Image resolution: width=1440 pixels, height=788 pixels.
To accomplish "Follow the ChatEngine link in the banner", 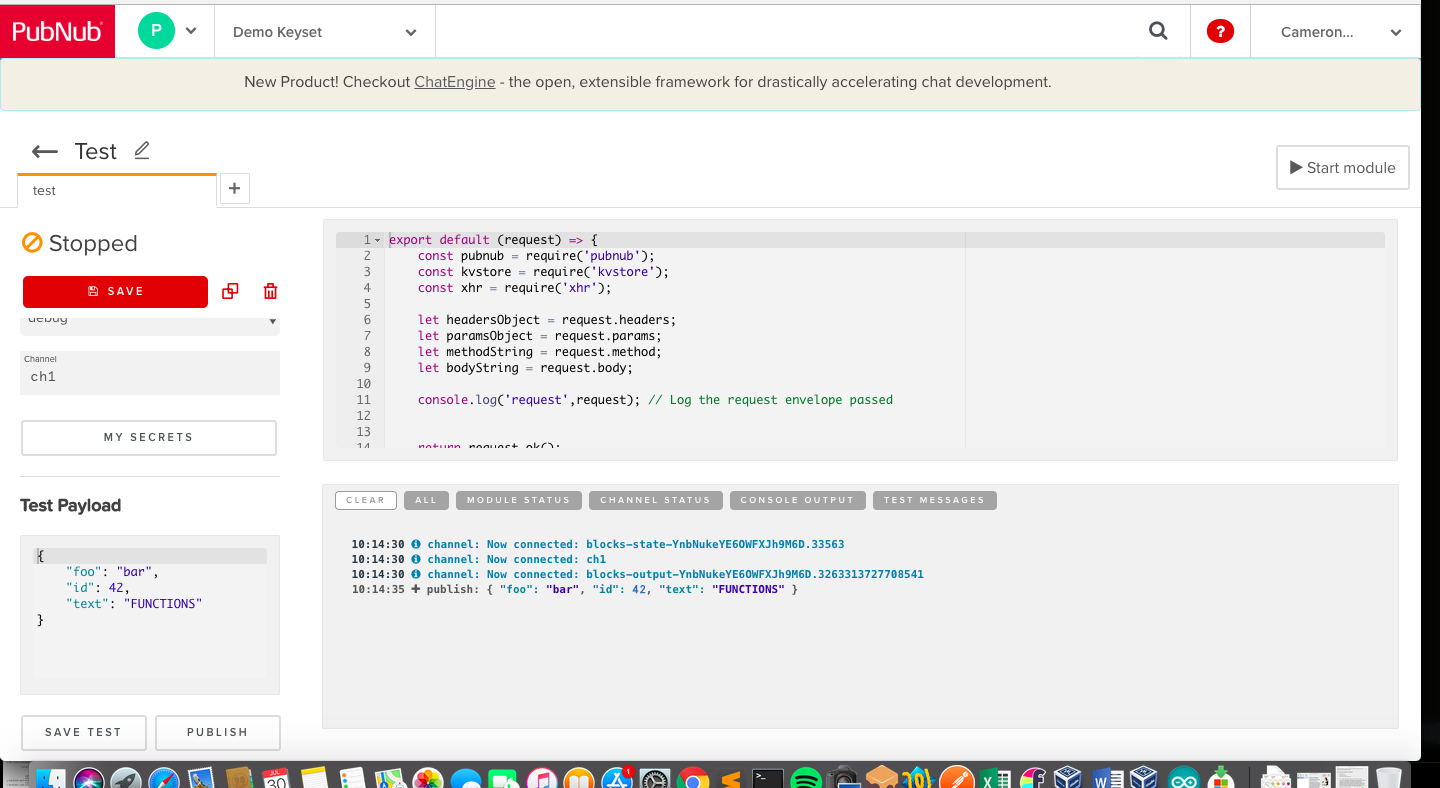I will (x=455, y=82).
